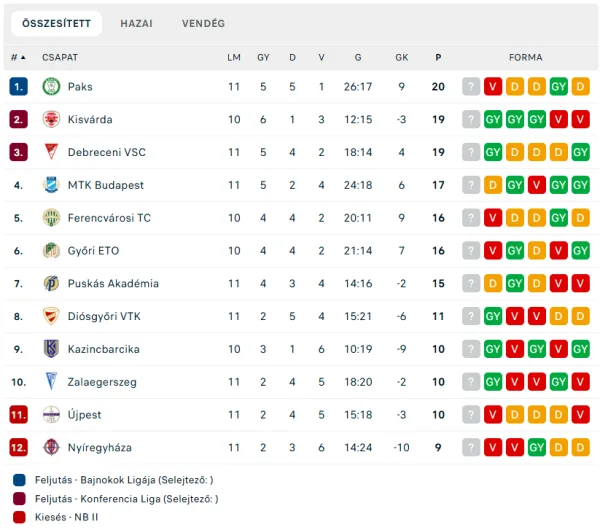Viewport: 600px width, 530px height.
Task: Click the Újpest club crest
Action: coord(51,415)
